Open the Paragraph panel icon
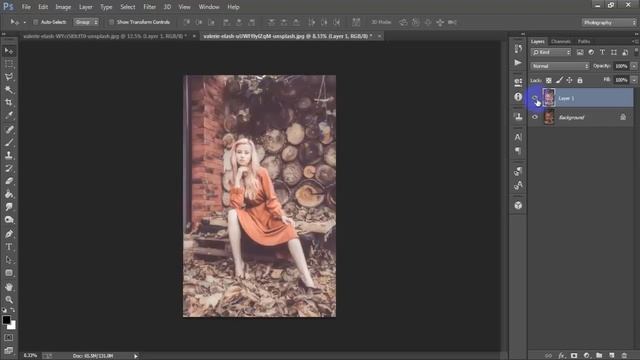This screenshot has width=640, height=360. [518, 151]
